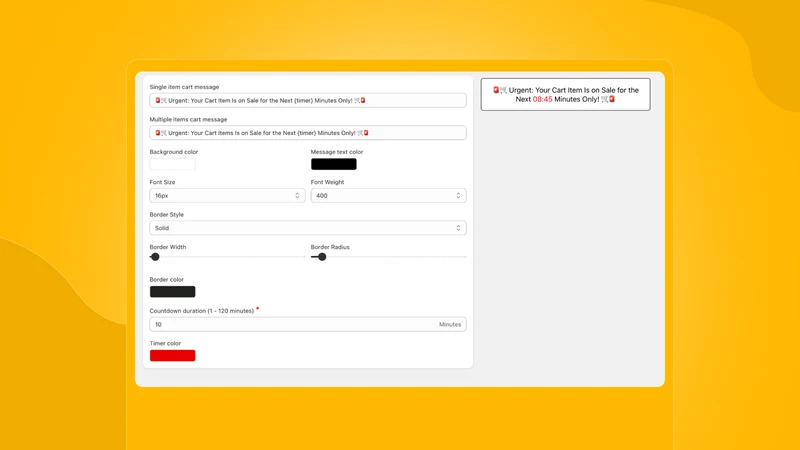This screenshot has width=800, height=450.
Task: Click the Border Width slider handle
Action: tap(155, 257)
